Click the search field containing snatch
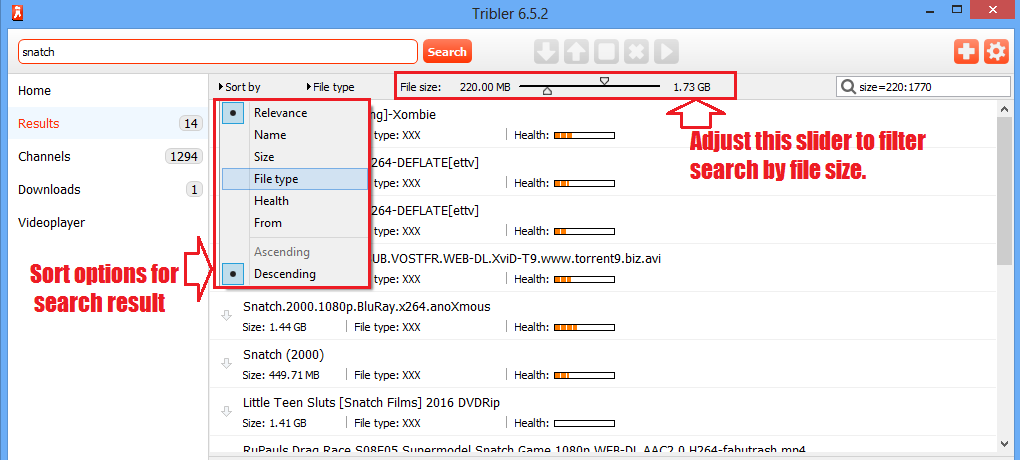1020x460 pixels. pyautogui.click(x=217, y=52)
